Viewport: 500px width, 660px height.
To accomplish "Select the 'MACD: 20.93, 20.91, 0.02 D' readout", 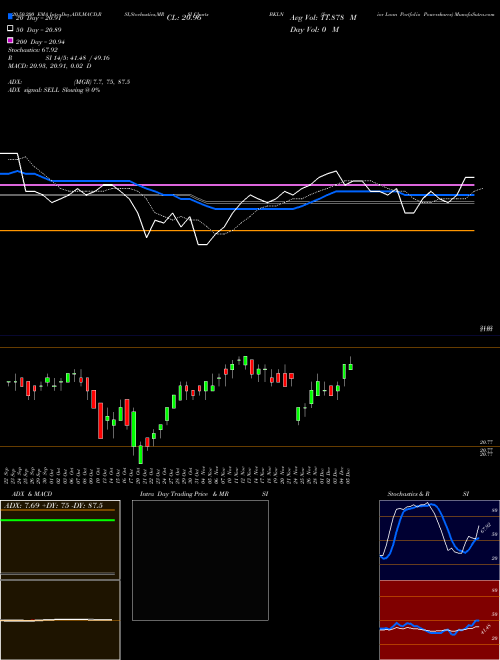I will coord(50,66).
